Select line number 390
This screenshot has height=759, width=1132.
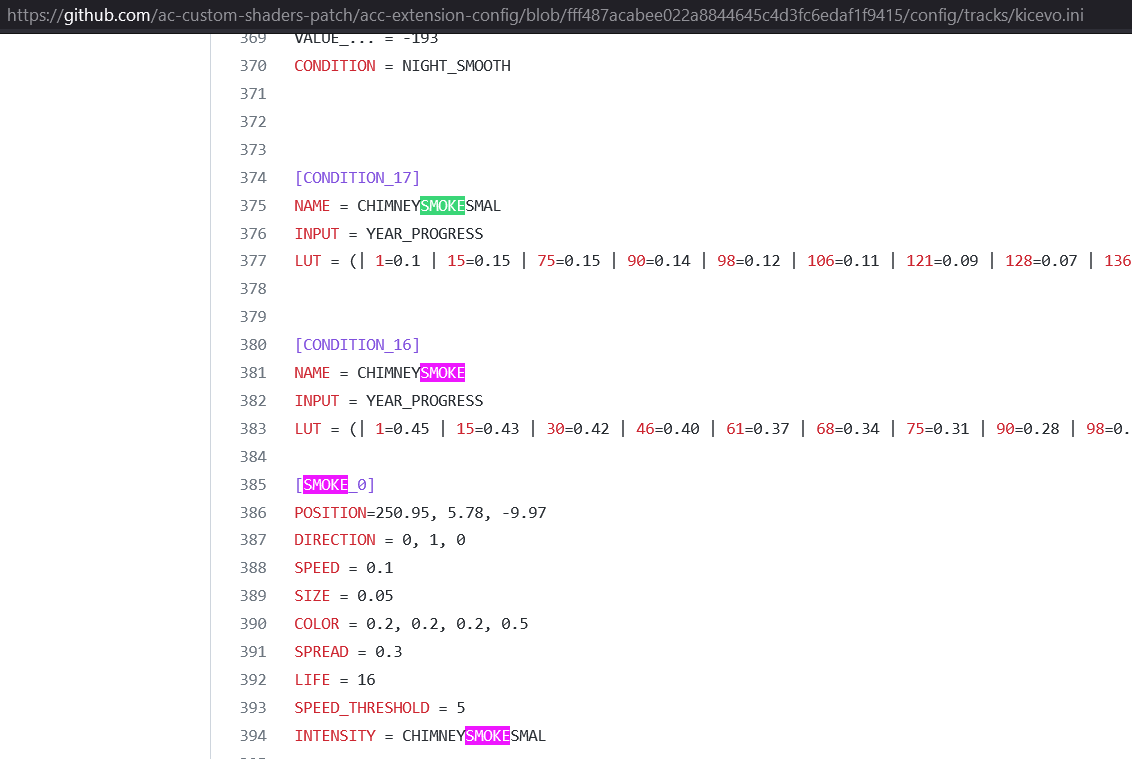tap(253, 624)
